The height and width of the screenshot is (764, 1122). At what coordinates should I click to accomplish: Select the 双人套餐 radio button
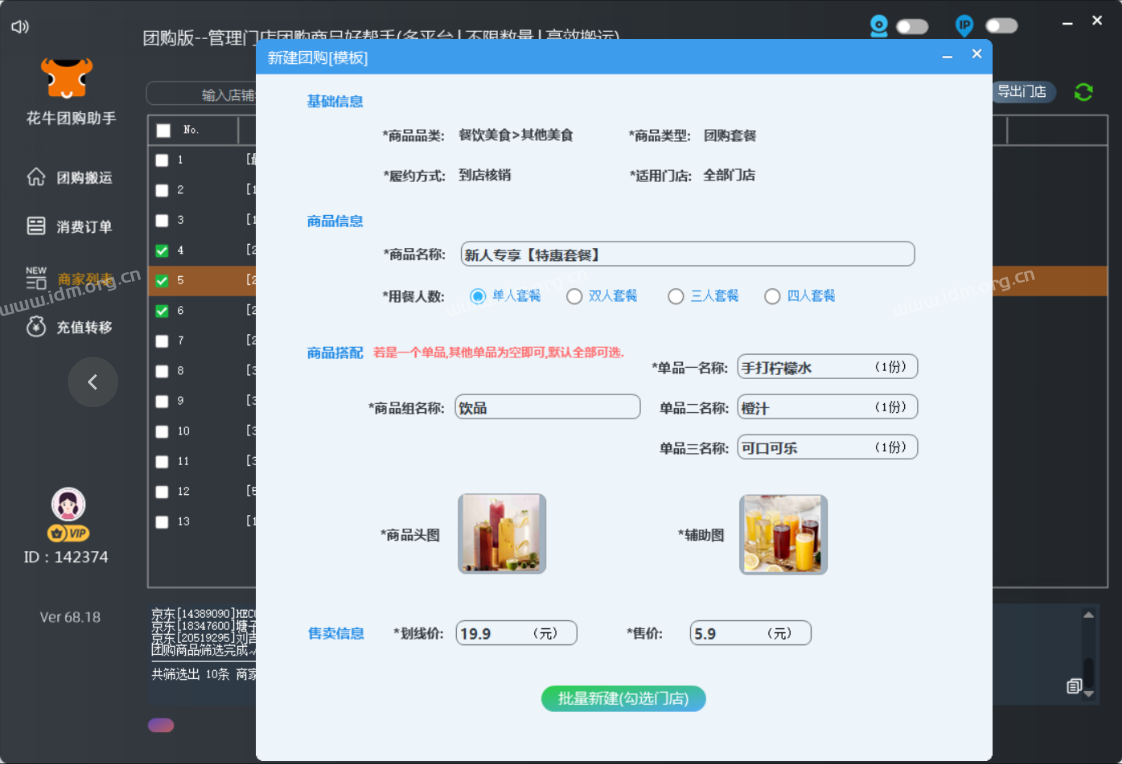574,296
